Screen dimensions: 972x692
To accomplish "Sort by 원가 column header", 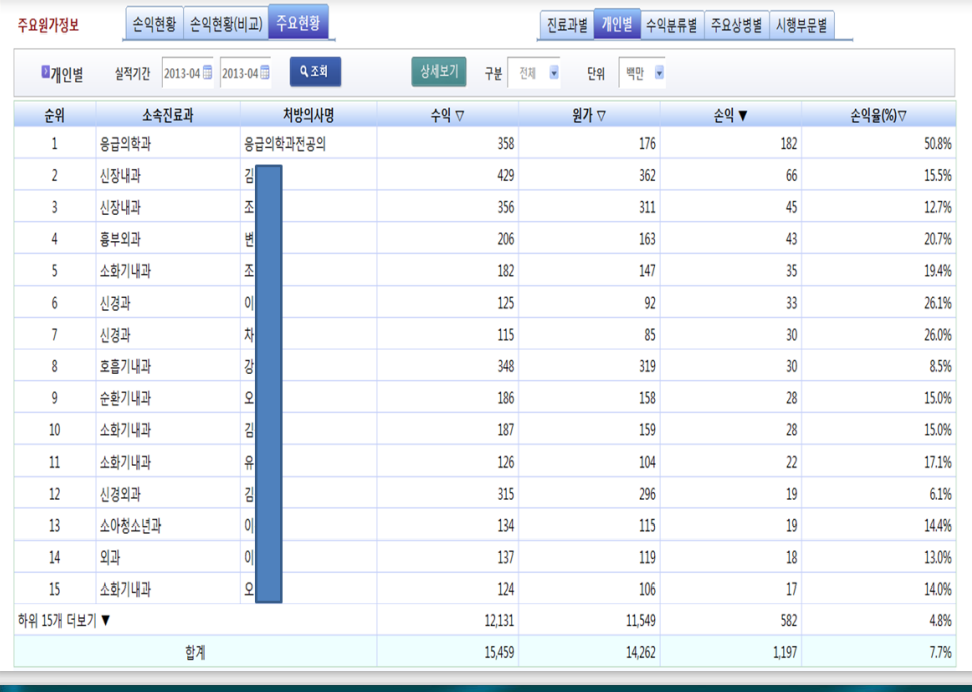I will point(589,115).
